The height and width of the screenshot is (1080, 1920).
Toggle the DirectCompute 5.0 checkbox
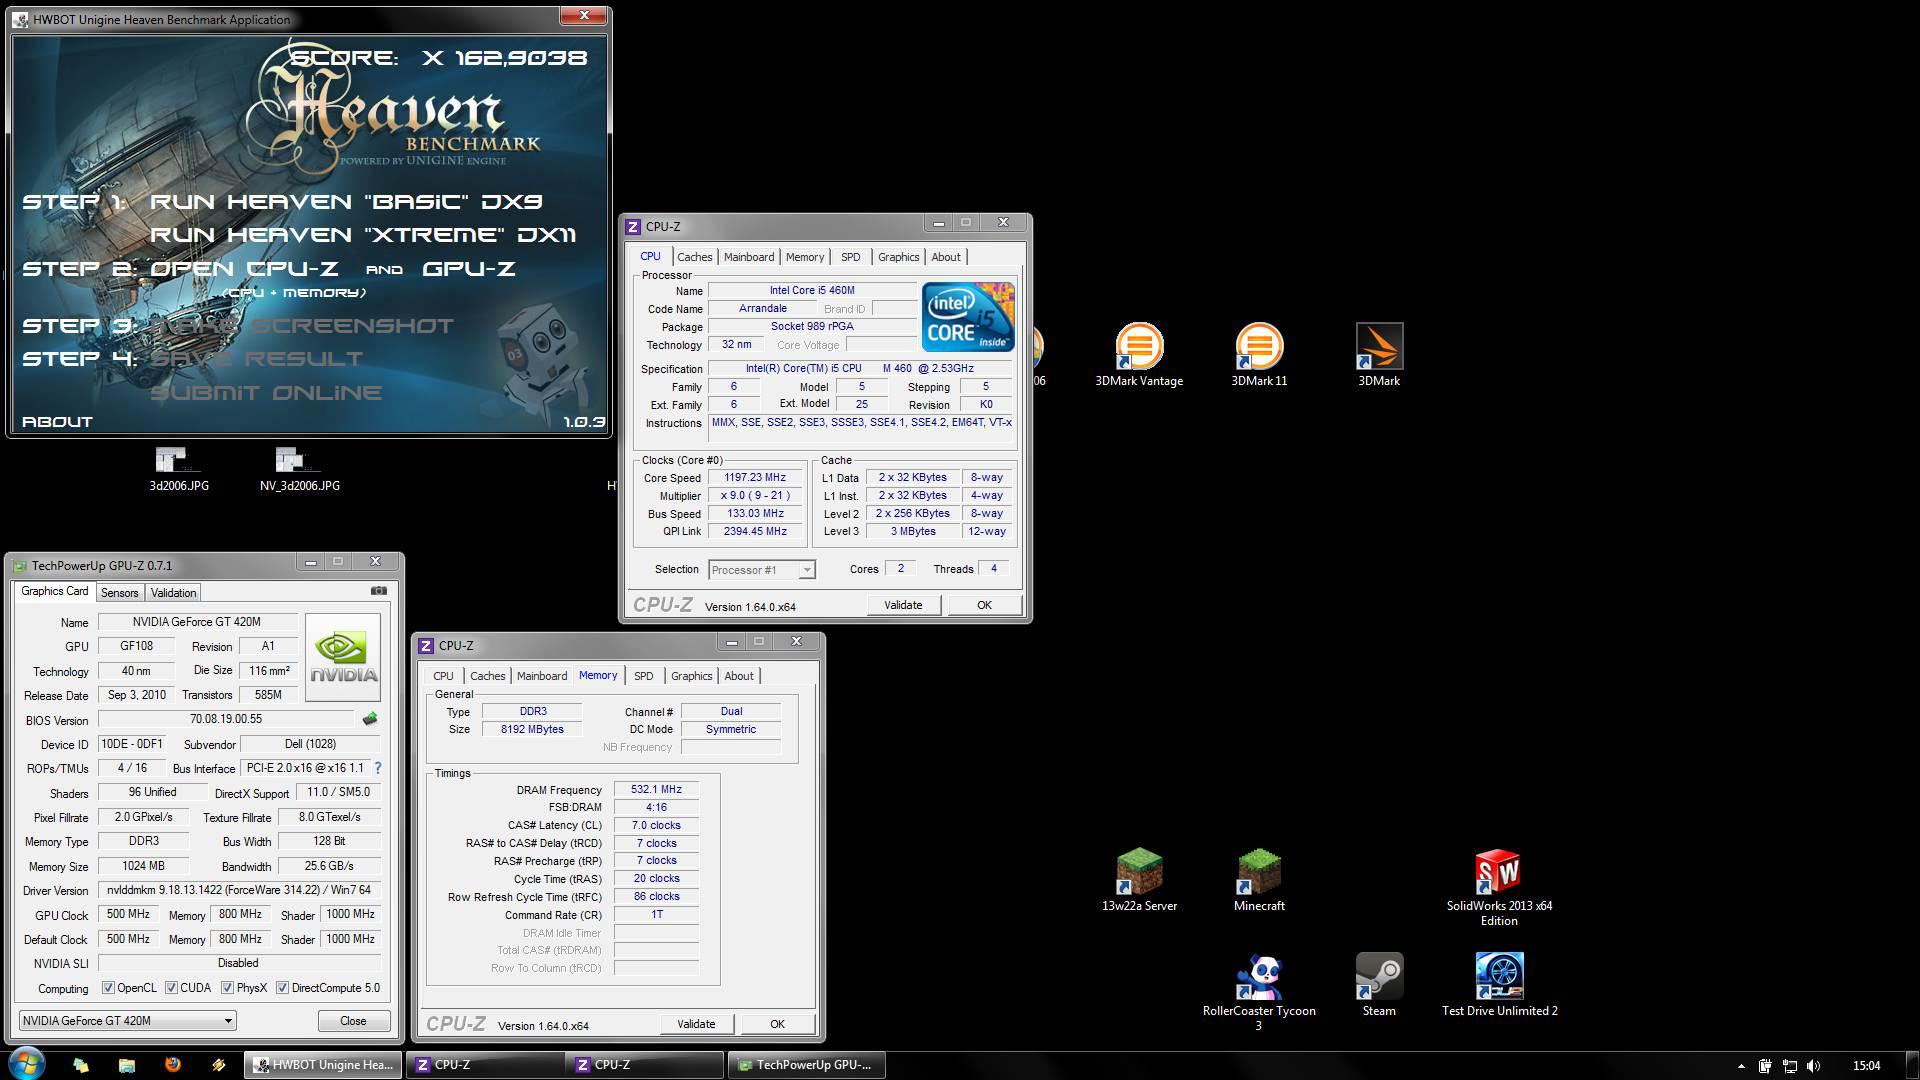[282, 988]
